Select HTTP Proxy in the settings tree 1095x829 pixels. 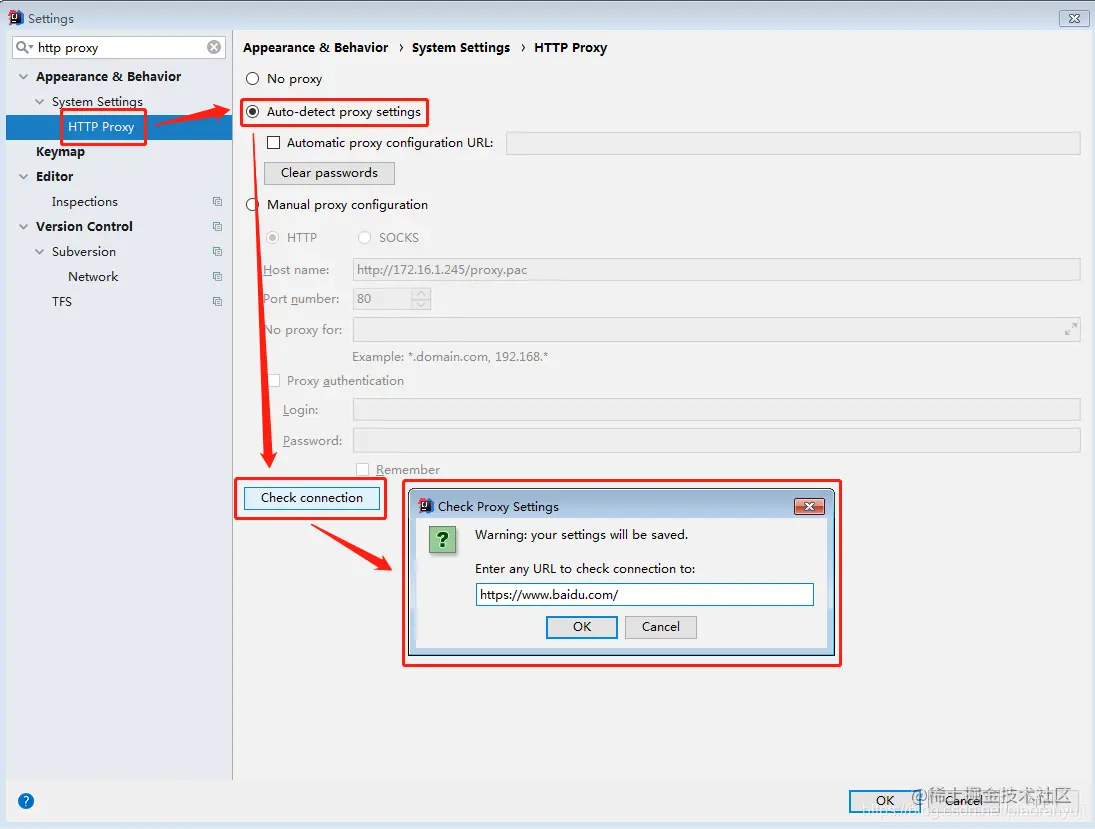[101, 126]
